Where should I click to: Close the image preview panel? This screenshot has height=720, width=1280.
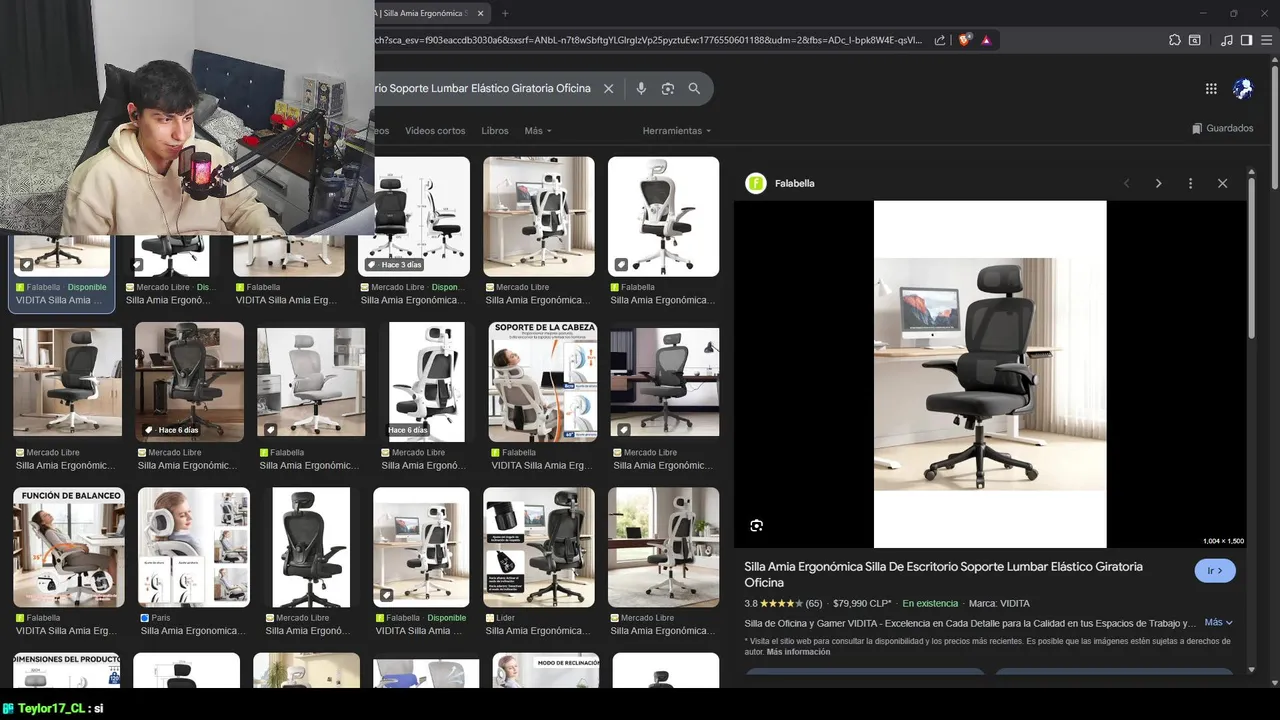pos(1222,183)
